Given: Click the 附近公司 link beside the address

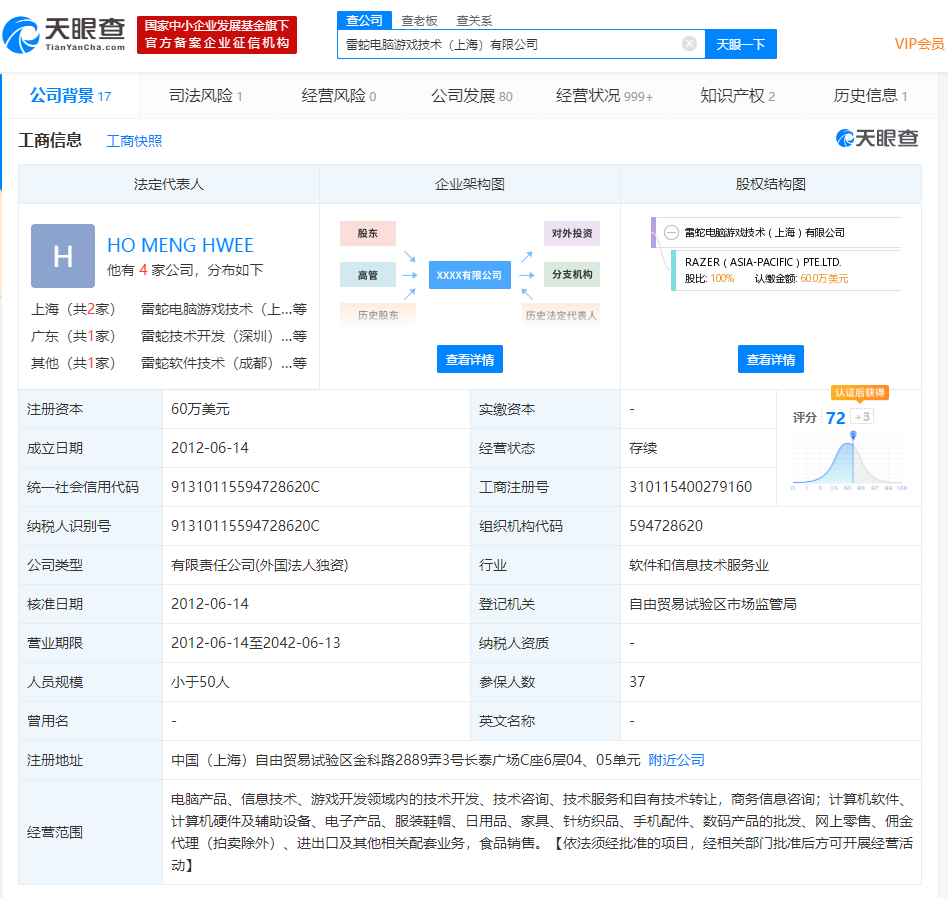Looking at the screenshot, I should [x=677, y=760].
